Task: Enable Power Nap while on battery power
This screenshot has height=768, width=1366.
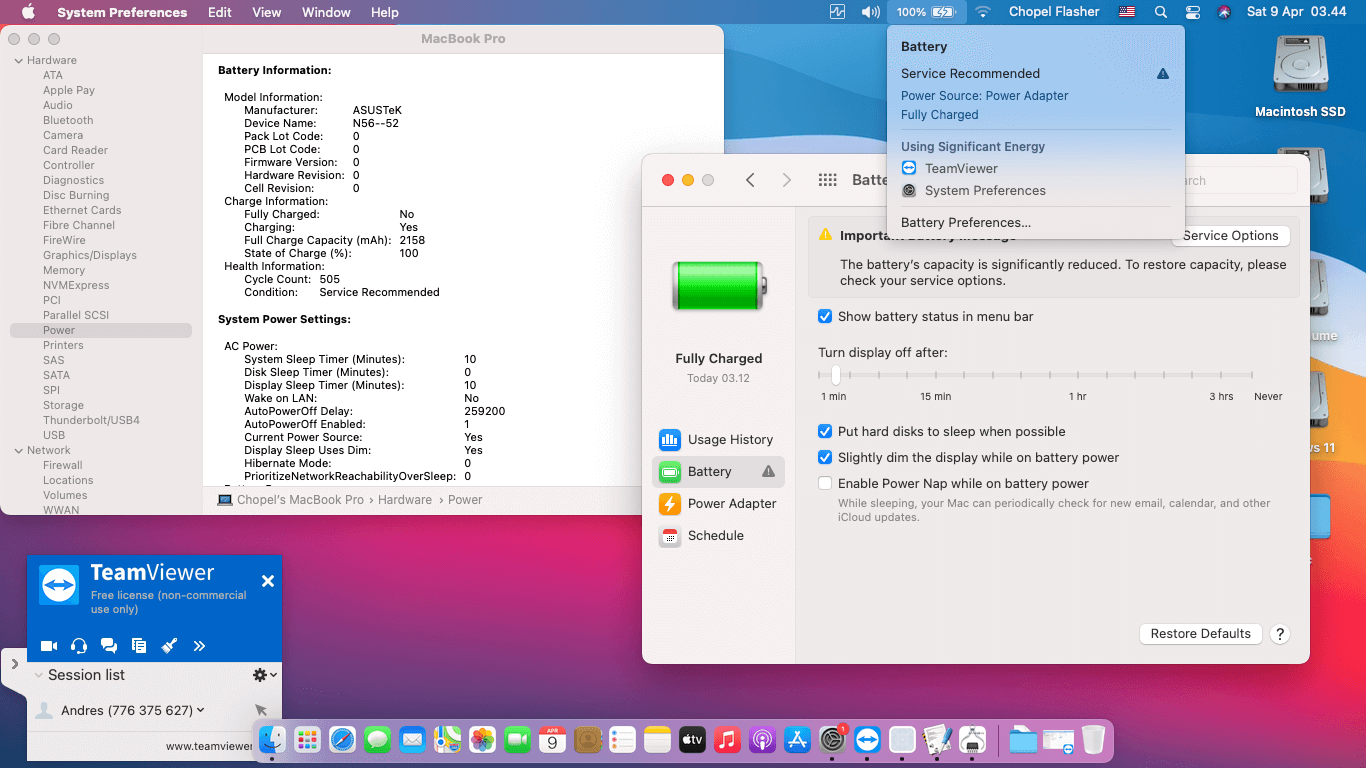Action: [x=825, y=483]
